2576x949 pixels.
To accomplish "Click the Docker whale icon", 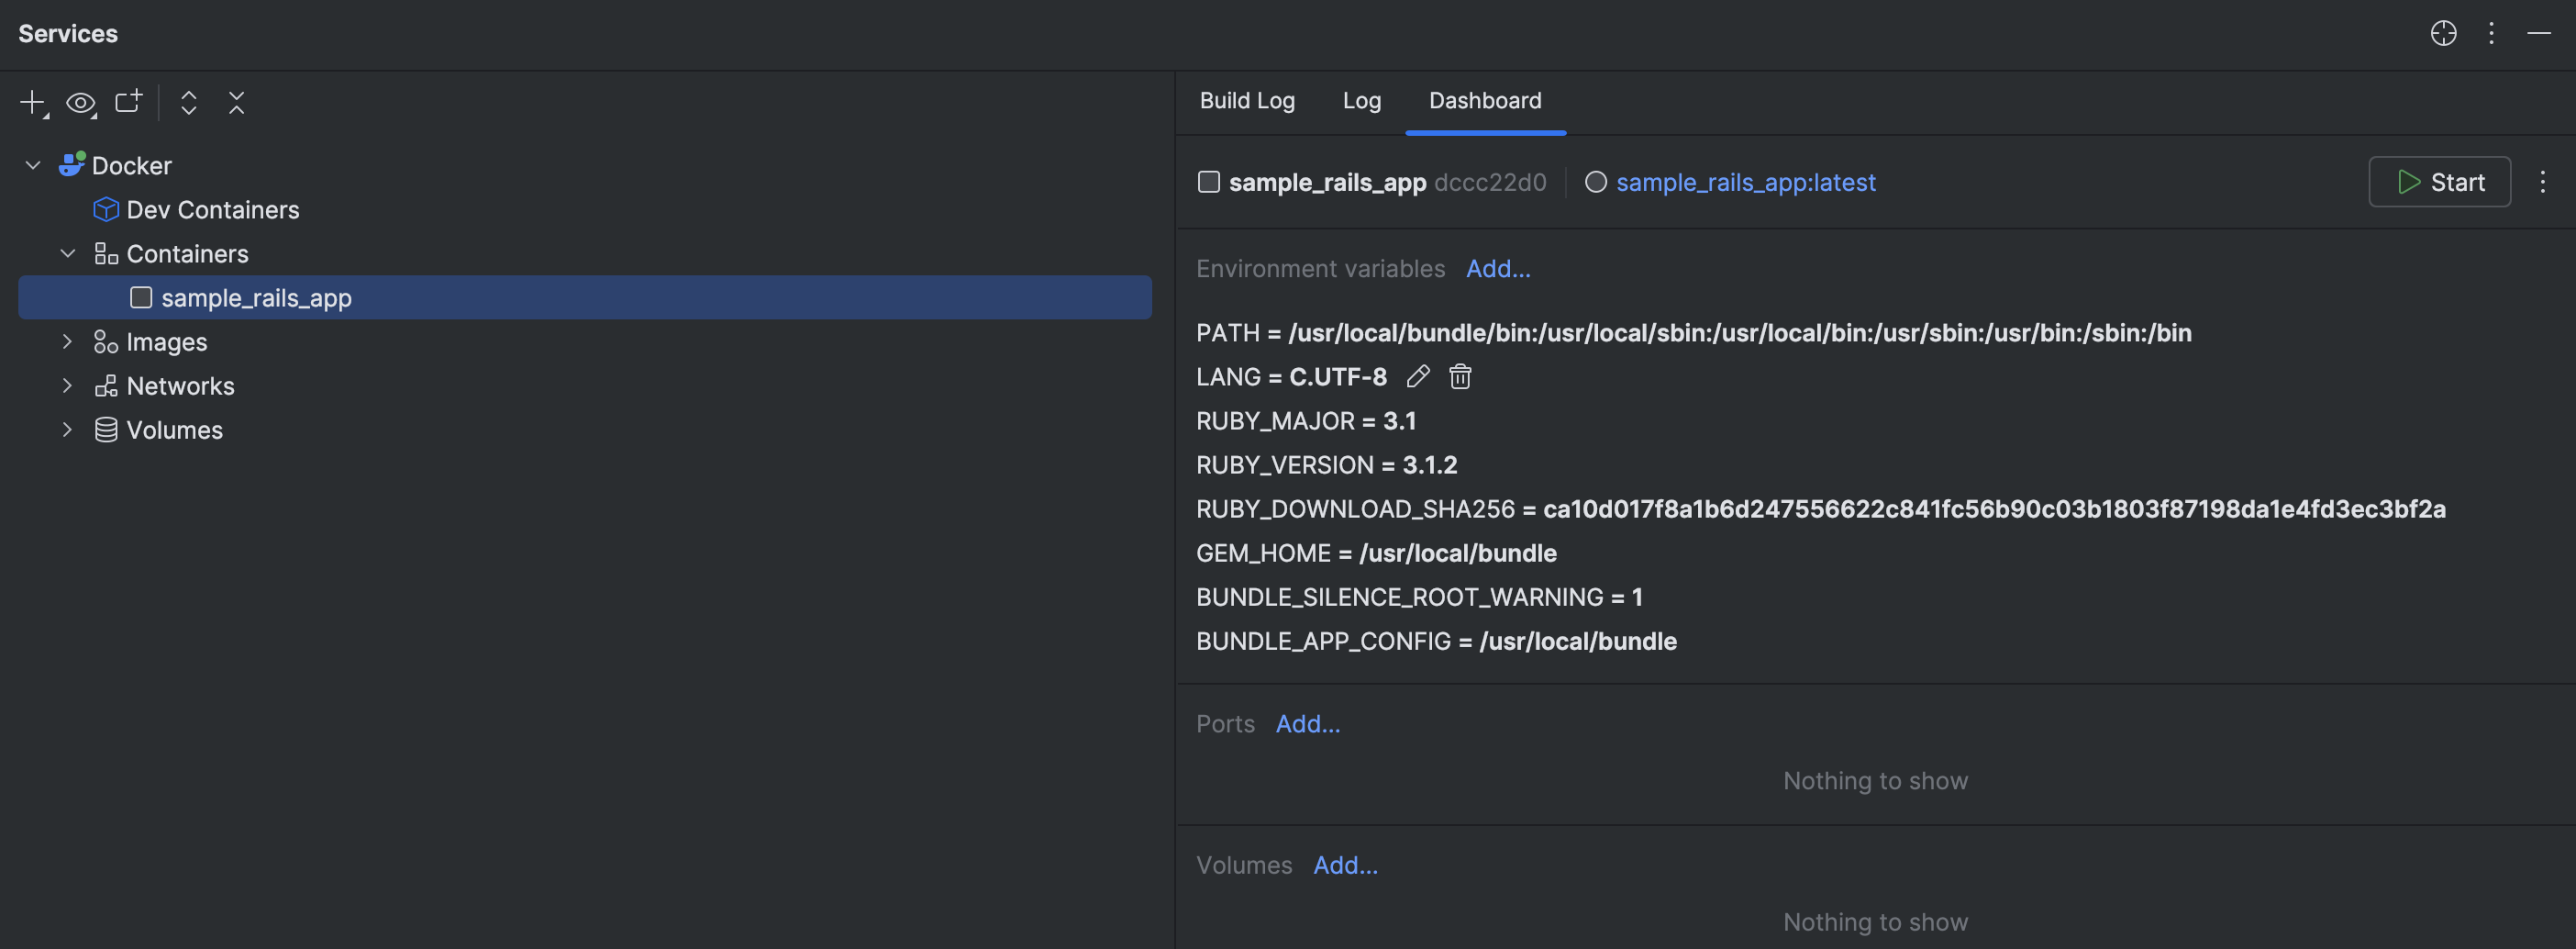I will tap(72, 164).
